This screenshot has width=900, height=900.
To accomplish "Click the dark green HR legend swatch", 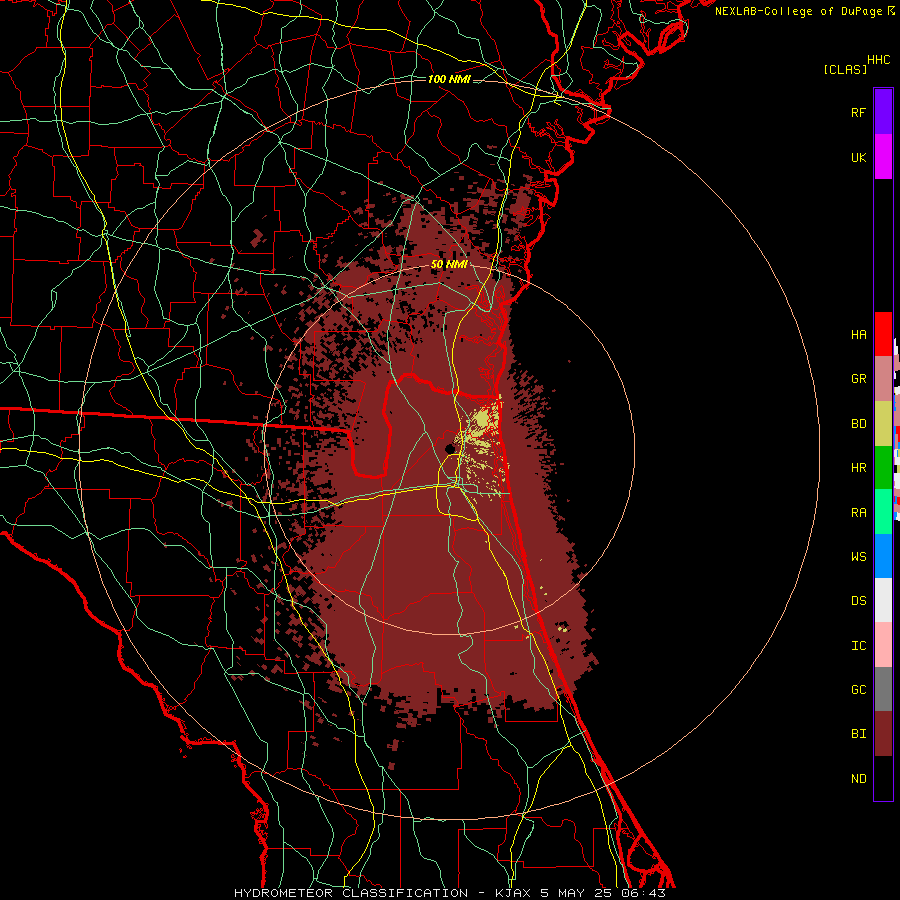I will [883, 468].
